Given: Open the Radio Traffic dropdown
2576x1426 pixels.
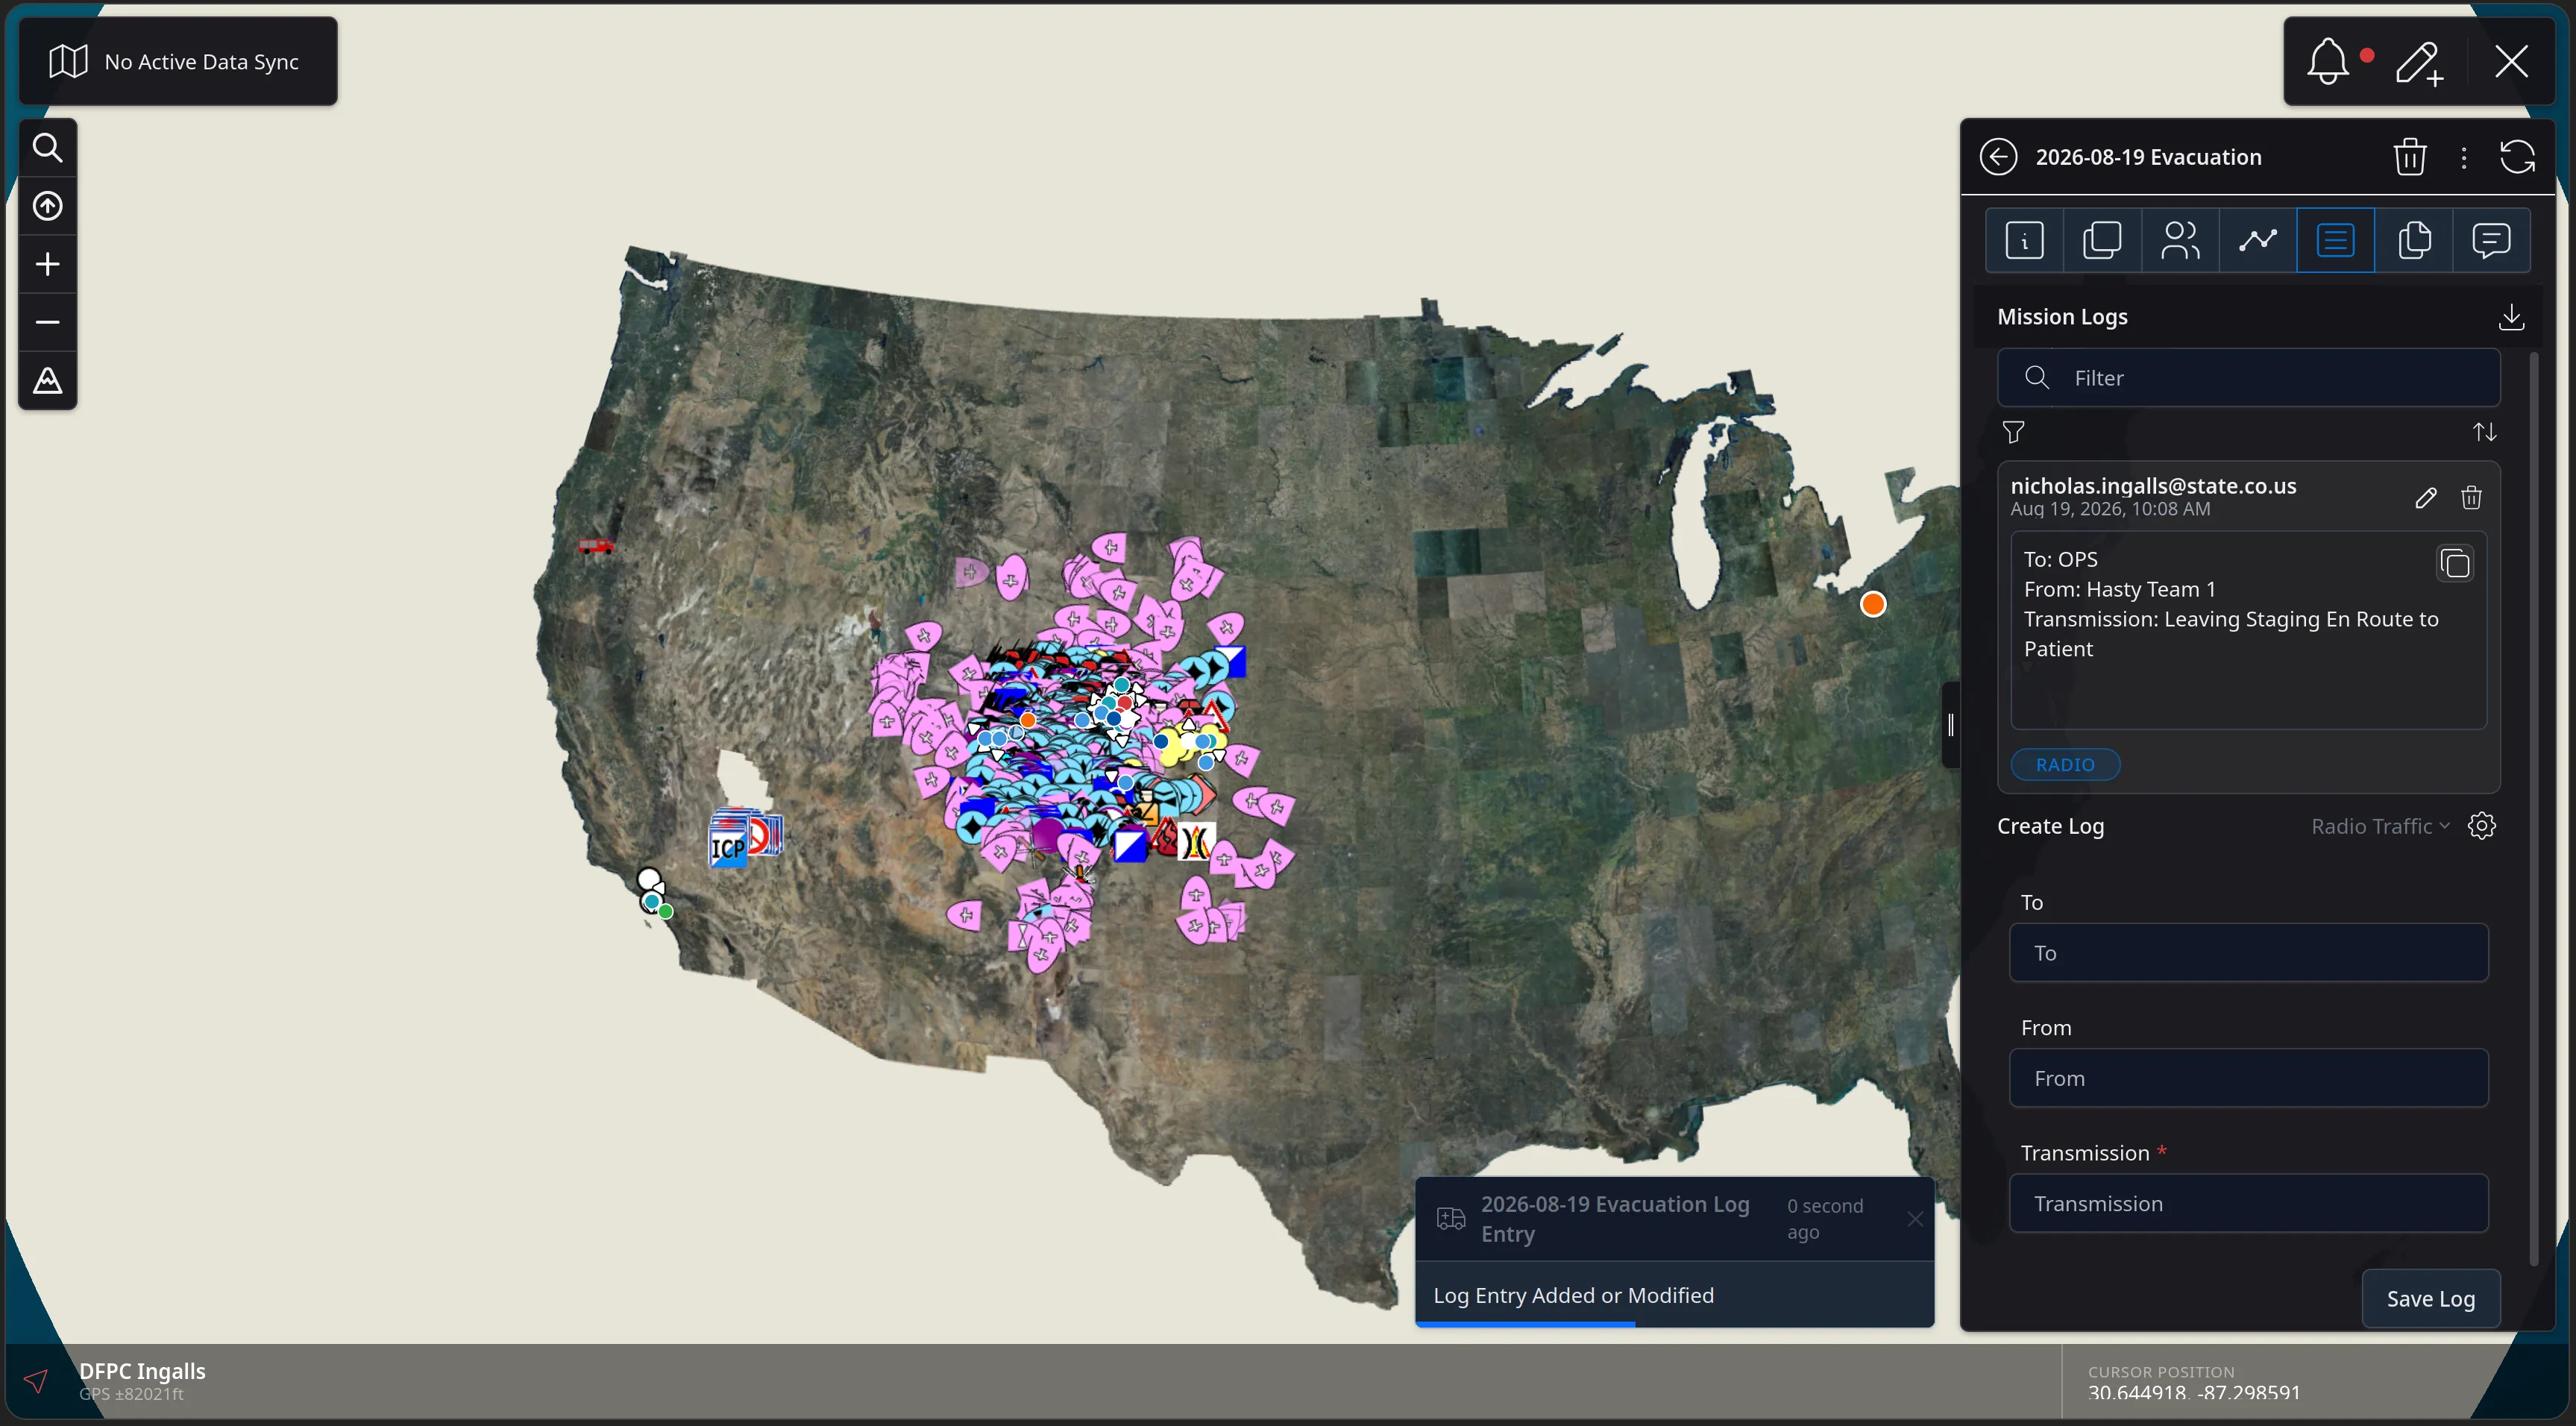Looking at the screenshot, I should click(x=2380, y=826).
